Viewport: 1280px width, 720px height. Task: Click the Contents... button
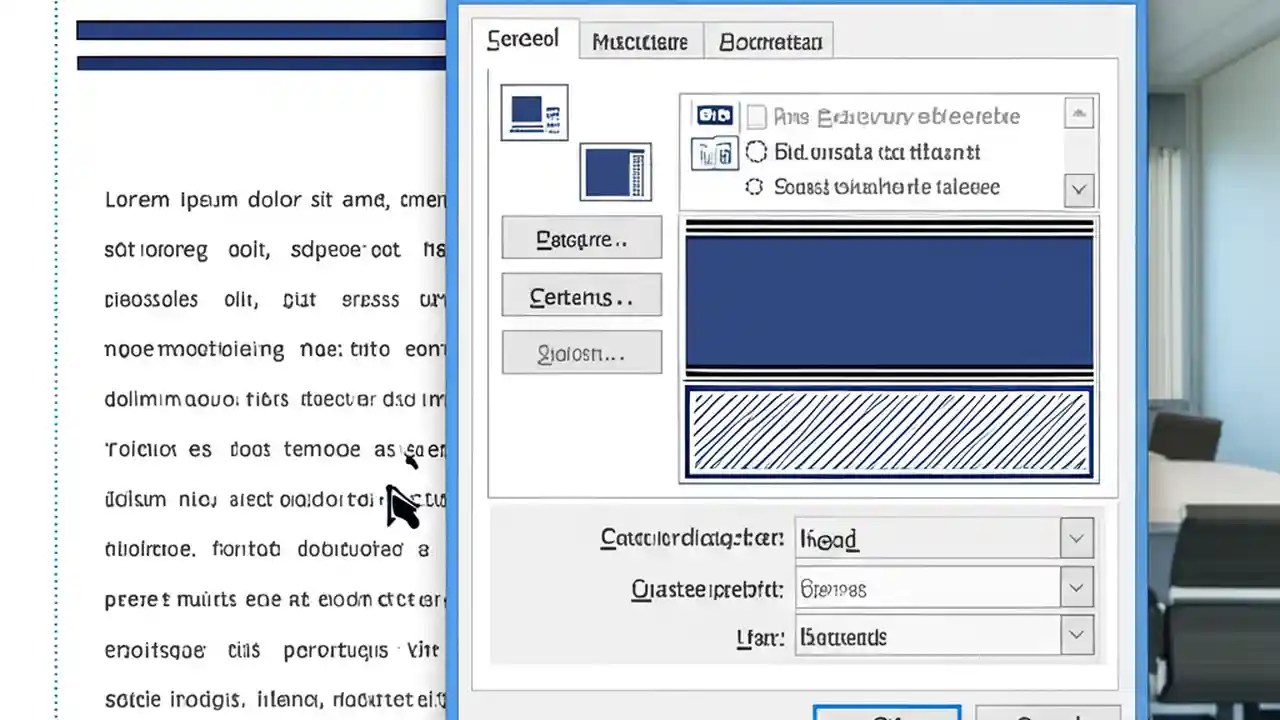581,296
